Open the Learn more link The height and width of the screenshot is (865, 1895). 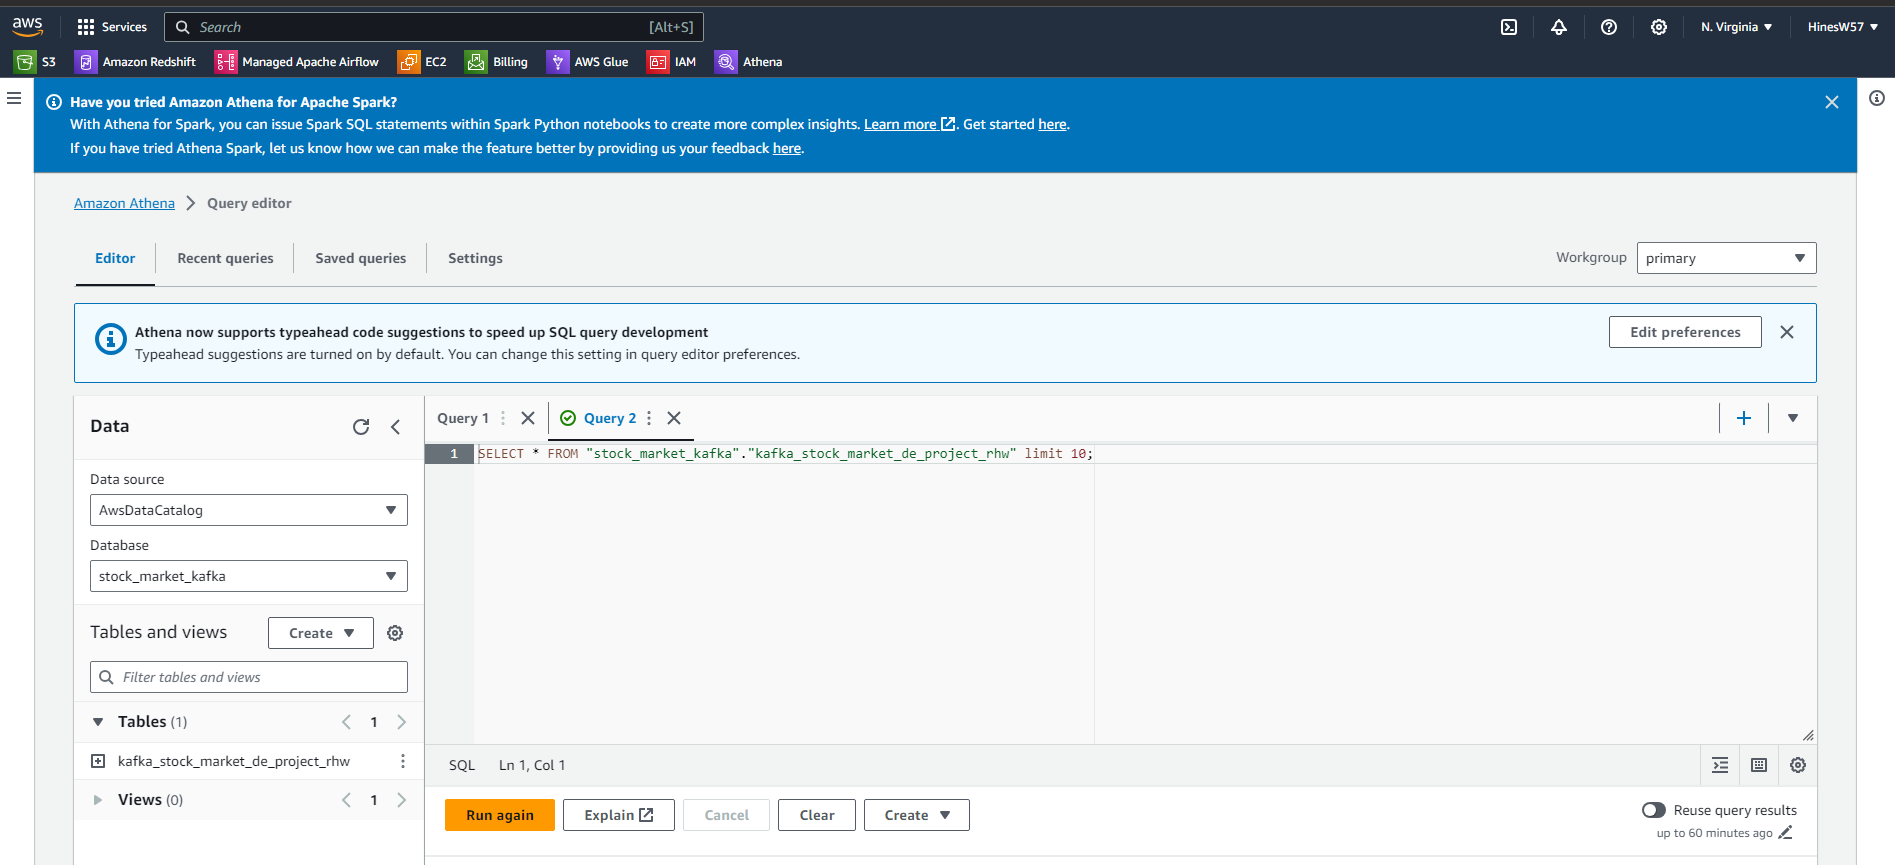tap(909, 124)
